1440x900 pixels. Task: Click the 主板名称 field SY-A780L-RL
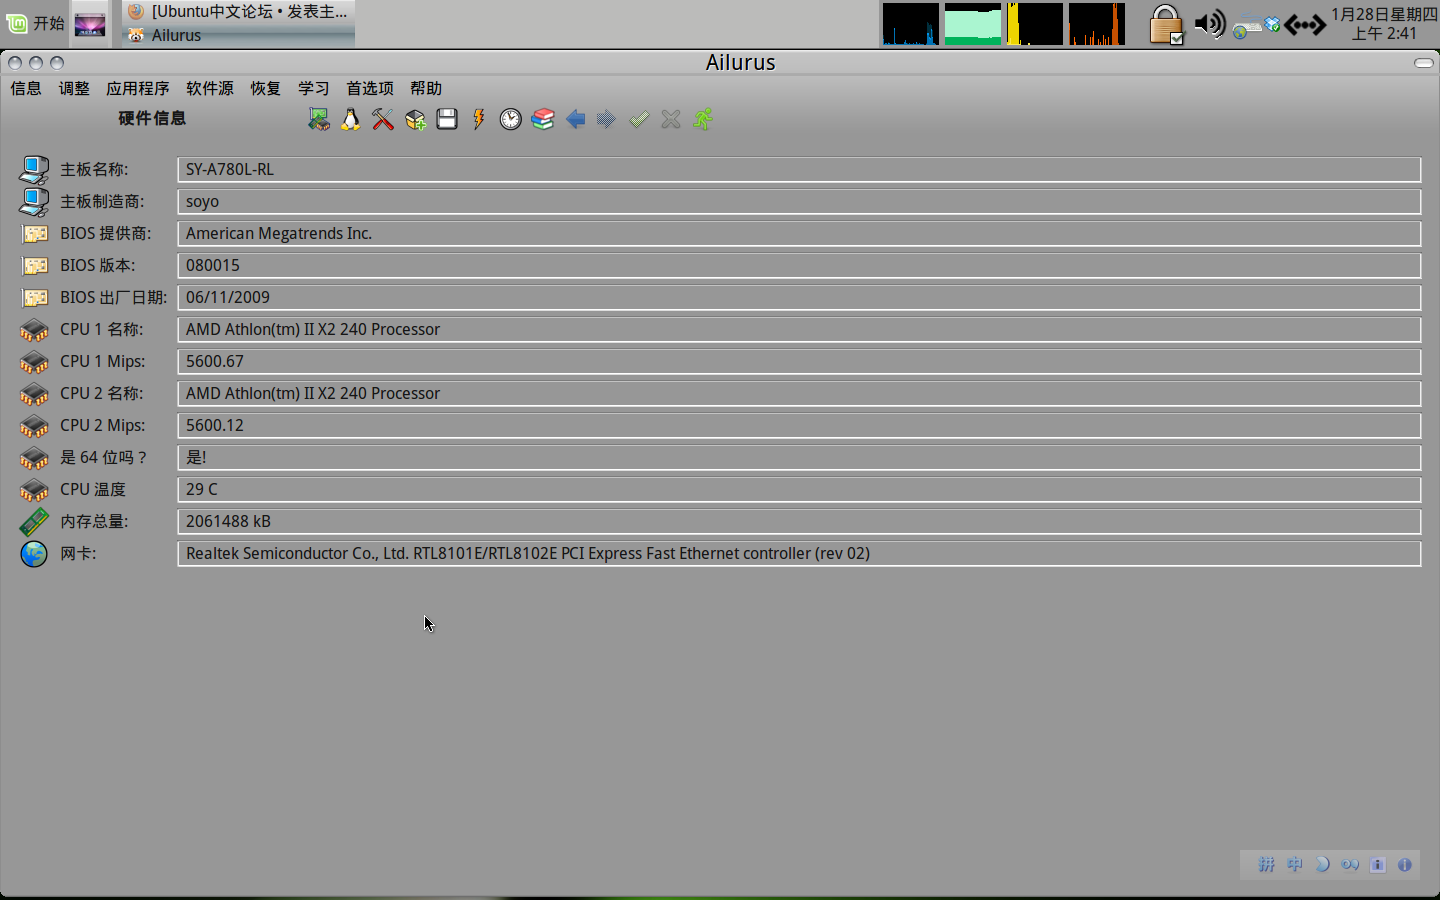(x=799, y=169)
